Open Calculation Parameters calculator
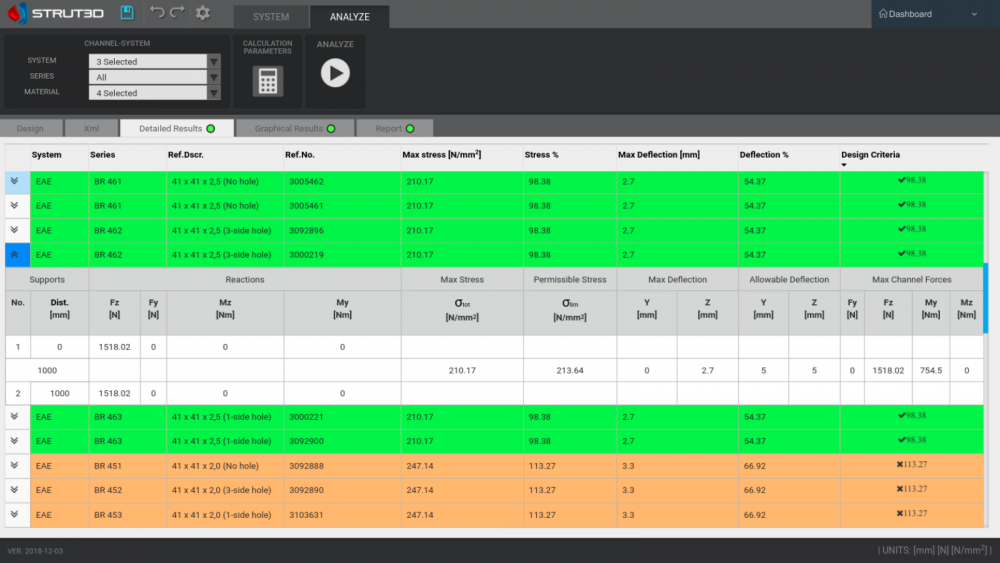 point(268,82)
